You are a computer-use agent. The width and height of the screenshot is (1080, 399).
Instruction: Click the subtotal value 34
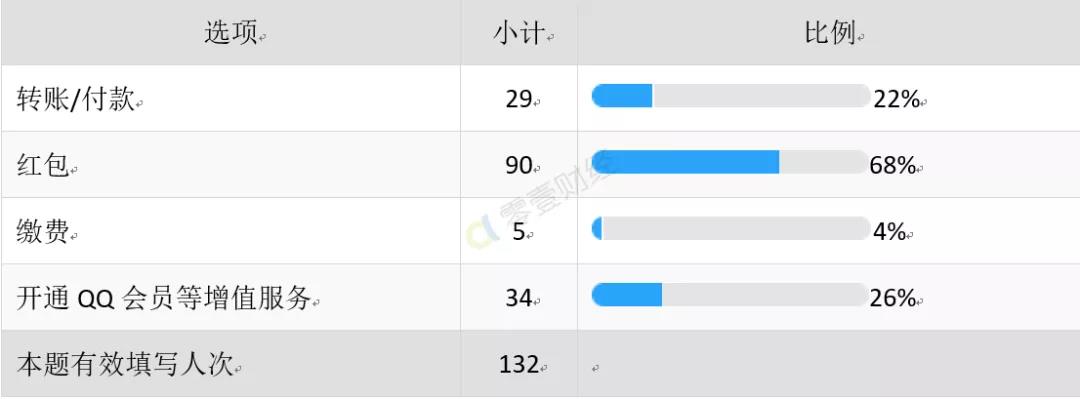[x=519, y=298]
